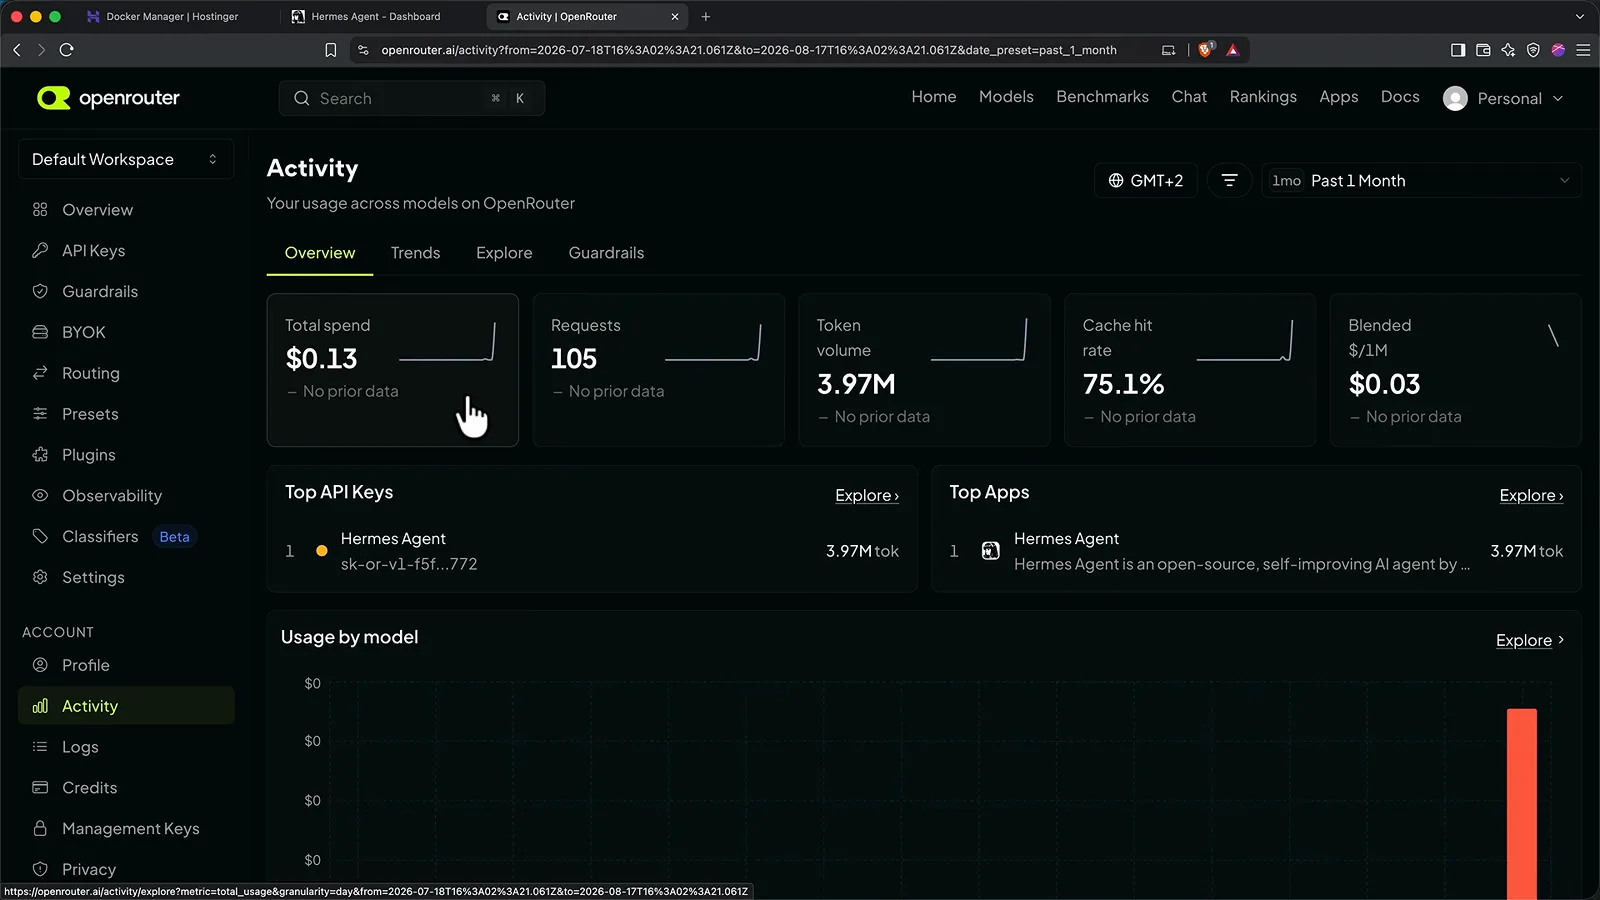The image size is (1600, 900).
Task: Select the Overview tab
Action: 320,253
